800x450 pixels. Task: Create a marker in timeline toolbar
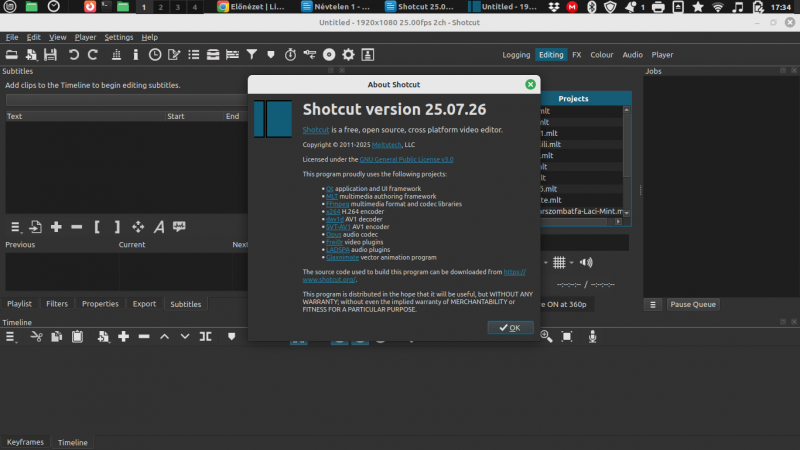(x=231, y=337)
